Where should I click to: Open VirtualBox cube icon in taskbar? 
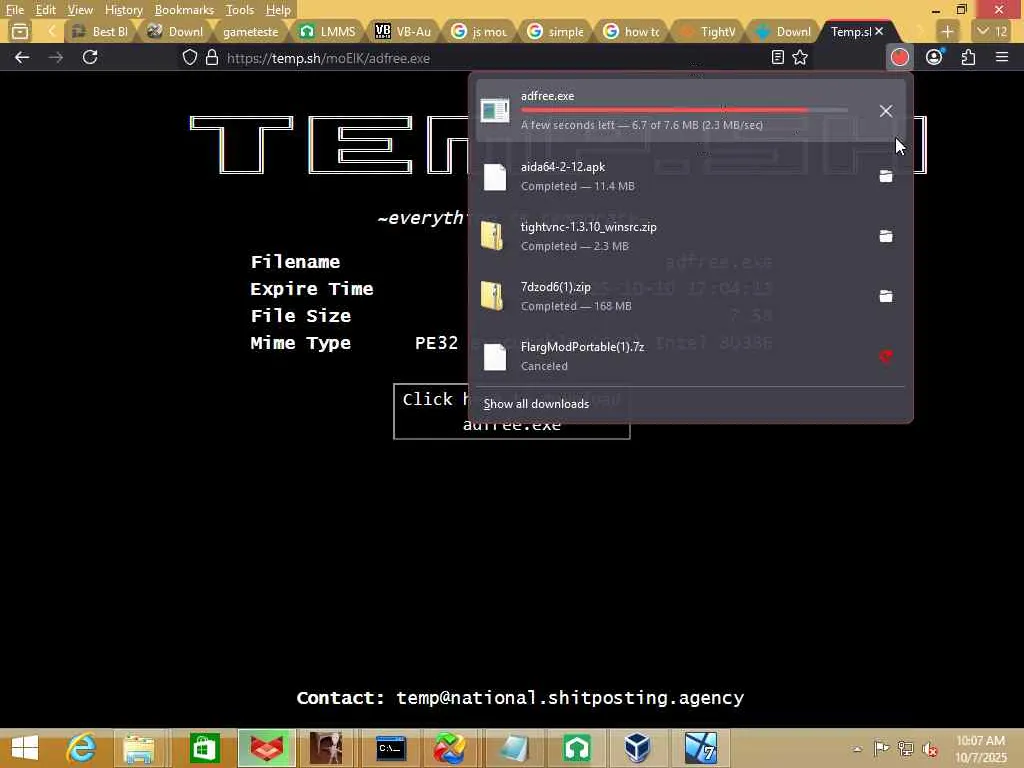(637, 748)
